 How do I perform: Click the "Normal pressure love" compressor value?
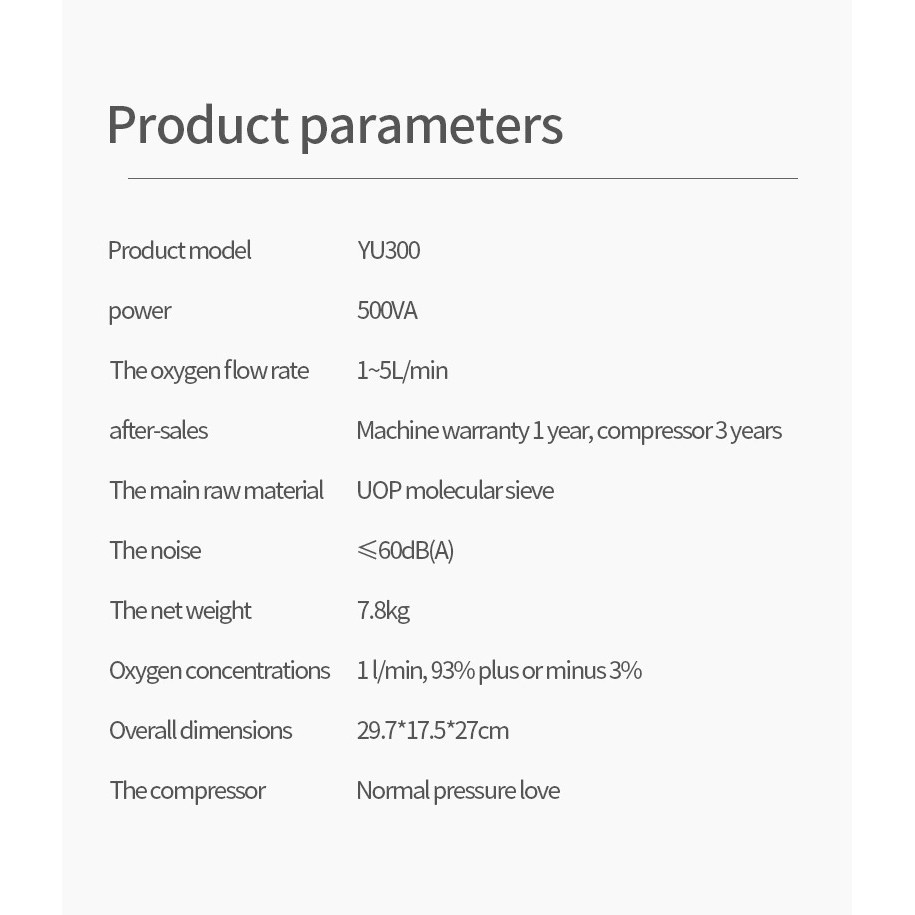(458, 791)
